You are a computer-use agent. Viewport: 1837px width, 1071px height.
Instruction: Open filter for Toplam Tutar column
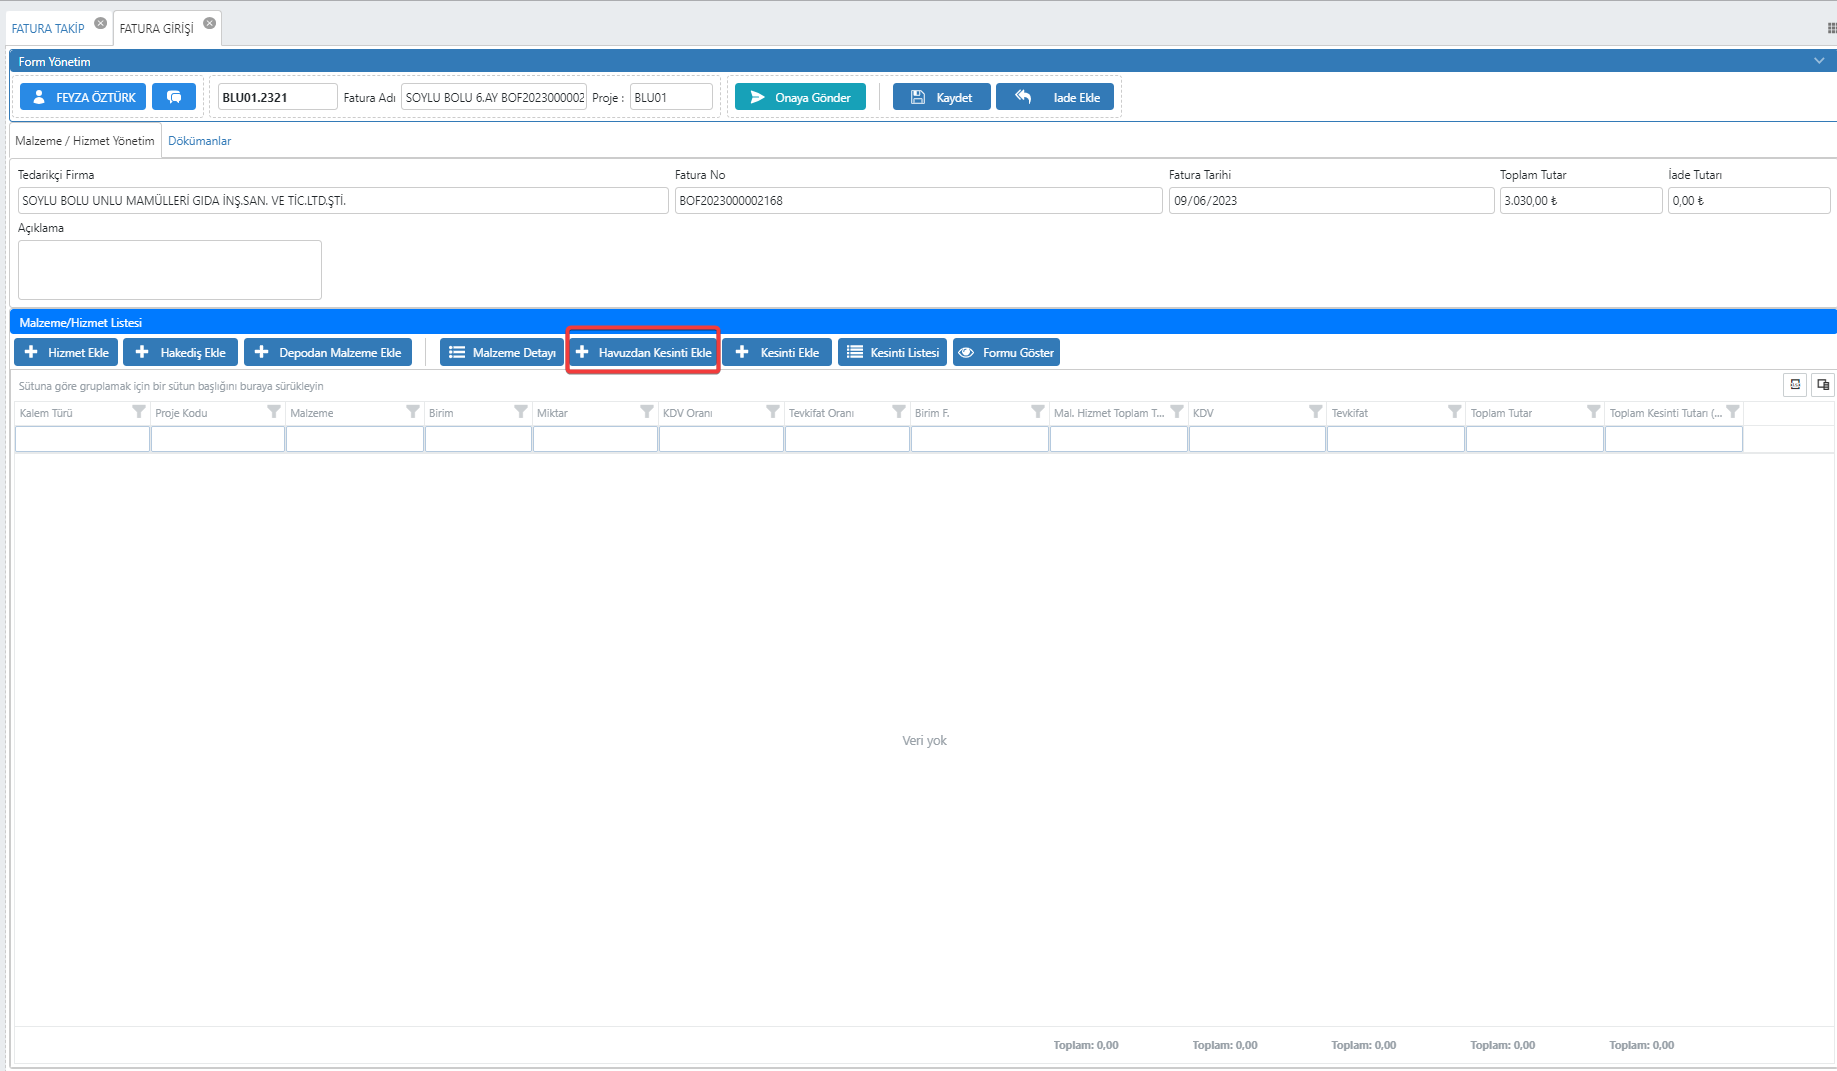click(1593, 412)
